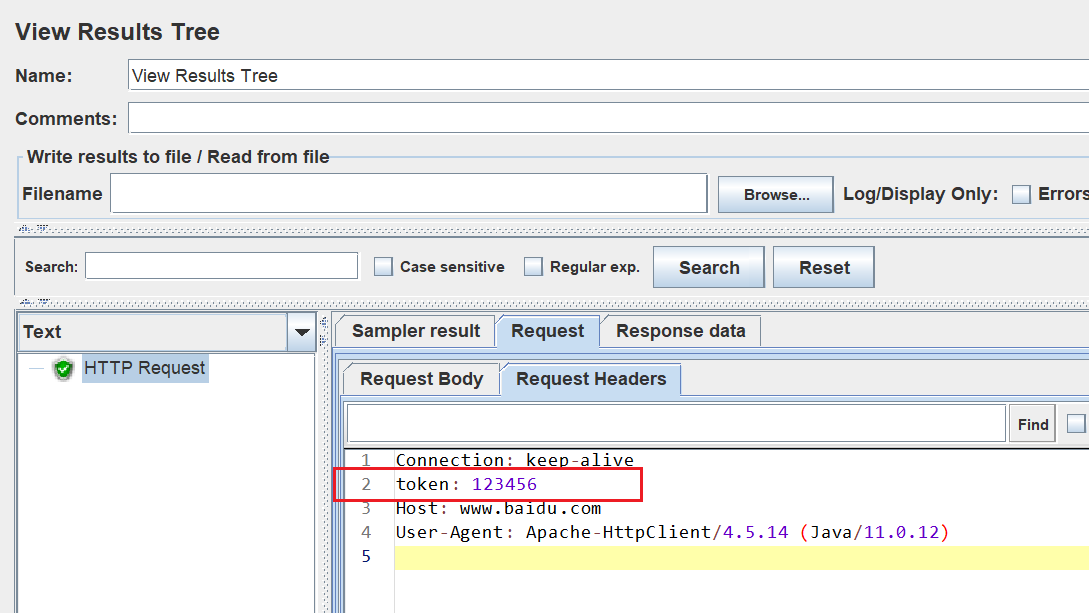Select the HTTP Request tree row

144,368
